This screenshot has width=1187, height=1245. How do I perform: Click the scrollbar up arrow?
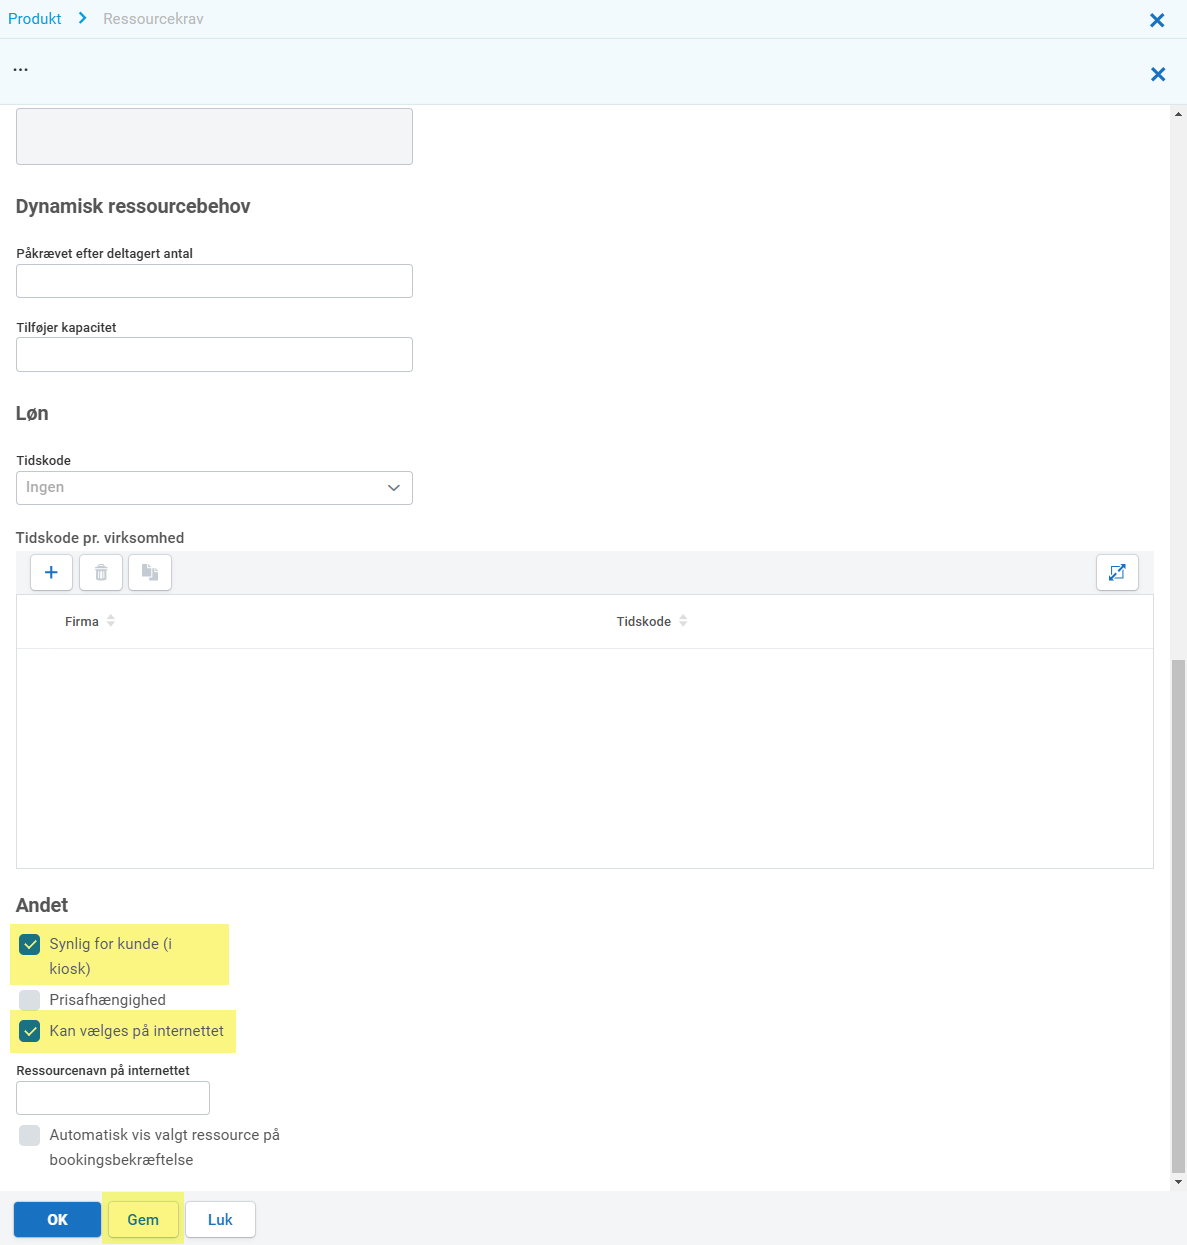click(x=1178, y=114)
